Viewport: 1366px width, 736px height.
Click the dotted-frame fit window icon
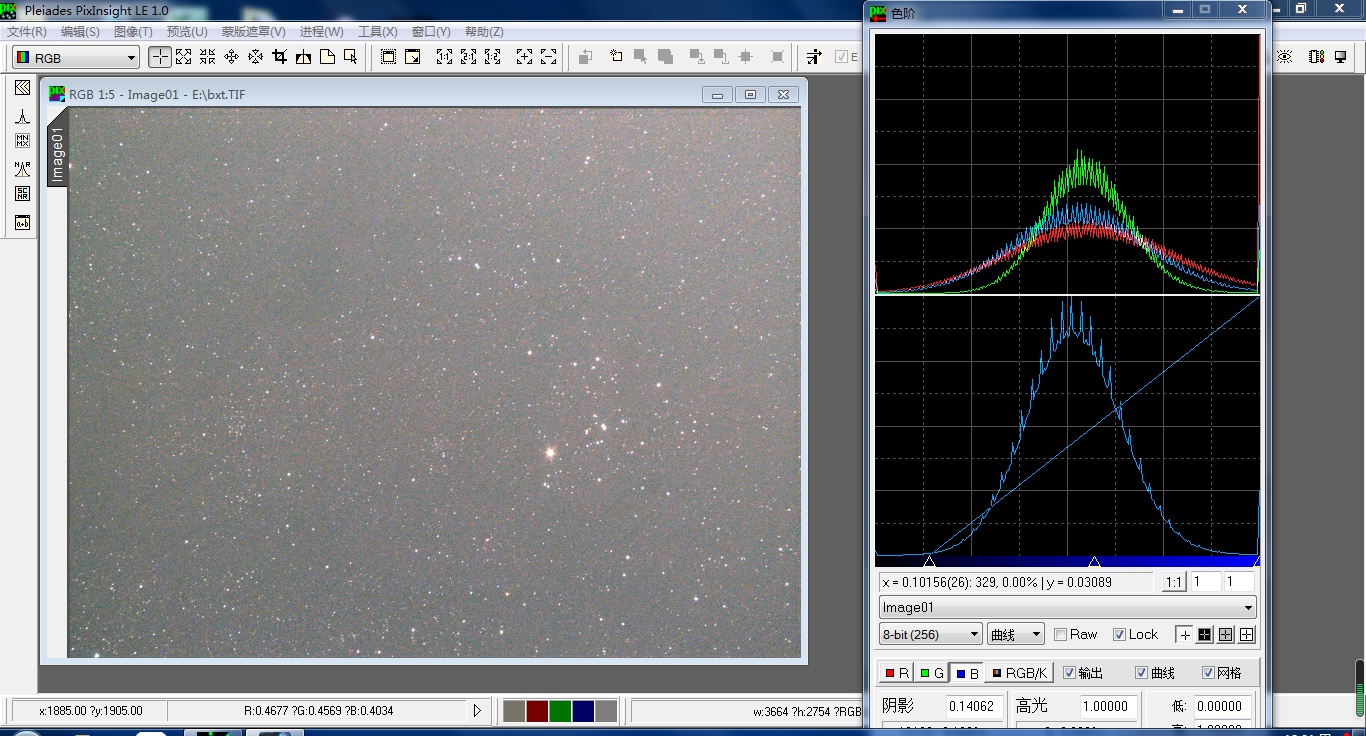click(x=388, y=57)
